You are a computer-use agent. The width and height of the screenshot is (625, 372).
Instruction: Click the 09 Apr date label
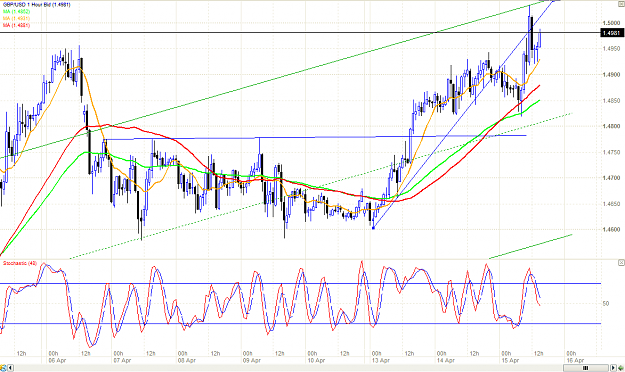252,360
